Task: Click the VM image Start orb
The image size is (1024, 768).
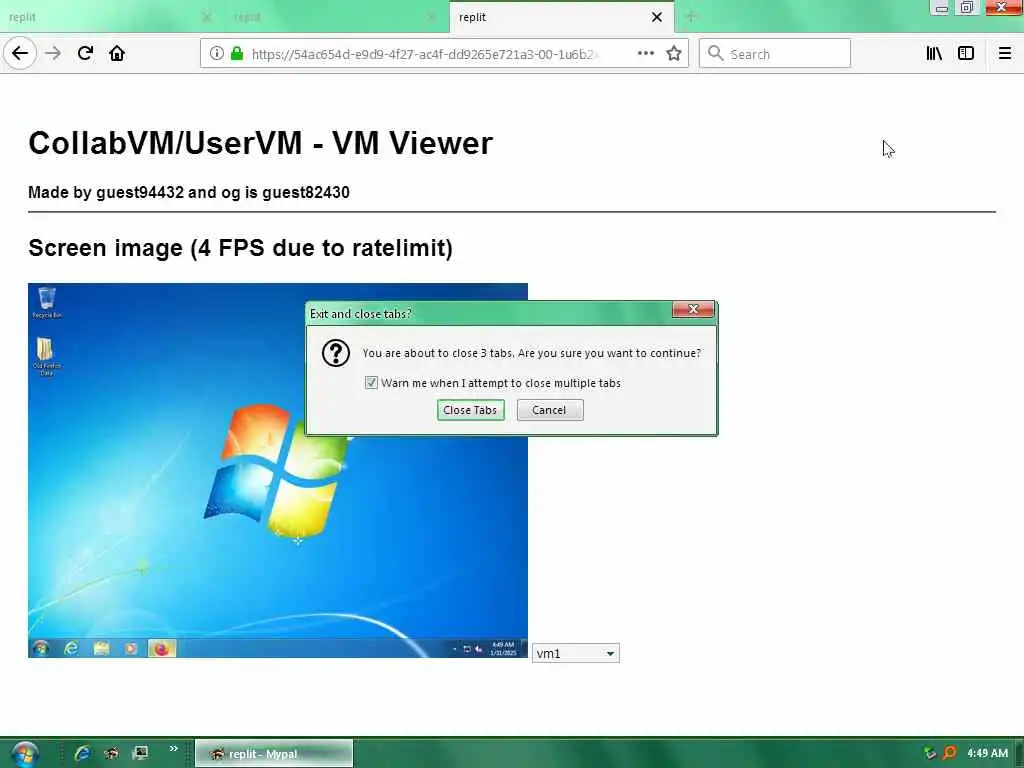Action: (40, 648)
